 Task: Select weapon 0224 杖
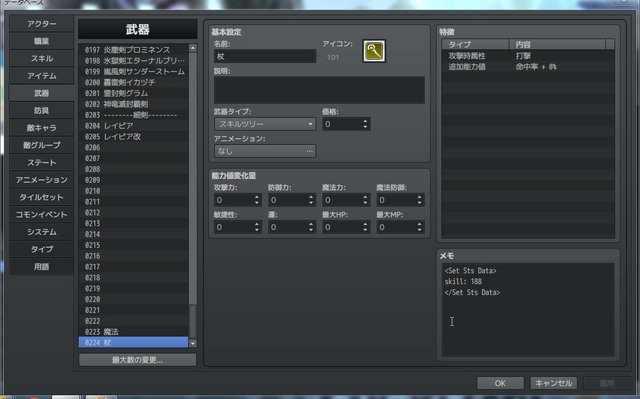click(x=133, y=343)
